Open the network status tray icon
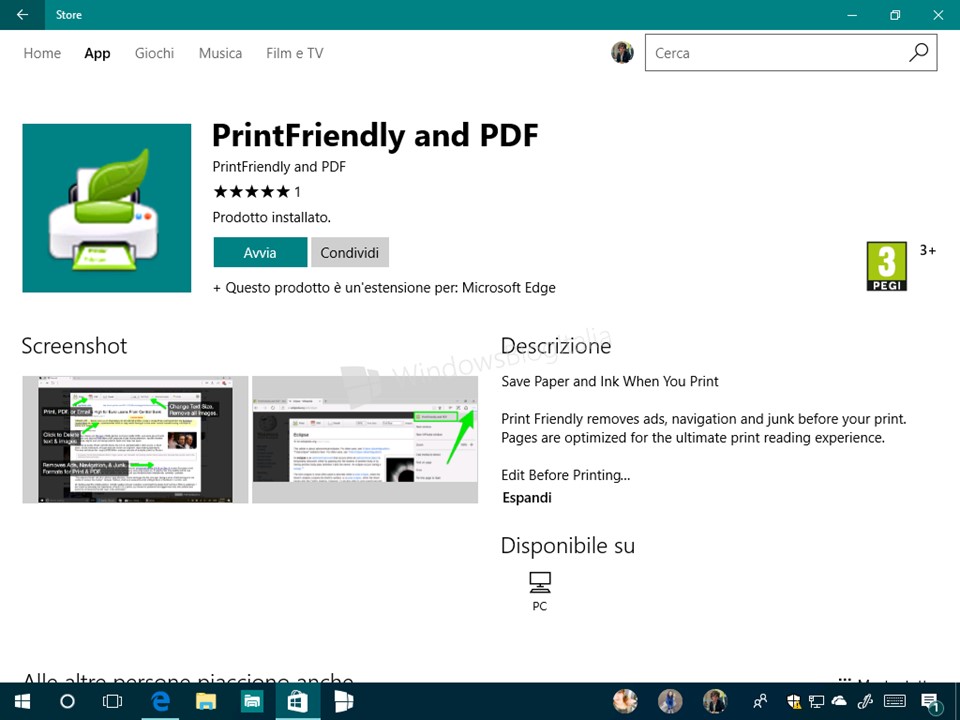The height and width of the screenshot is (720, 960). 816,701
